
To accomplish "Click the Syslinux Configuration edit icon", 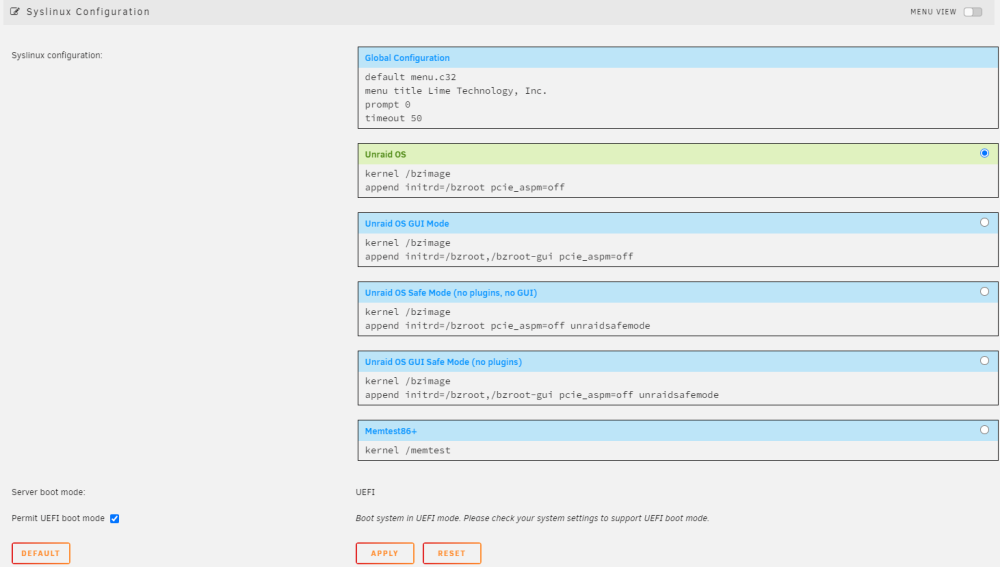I will pos(15,11).
